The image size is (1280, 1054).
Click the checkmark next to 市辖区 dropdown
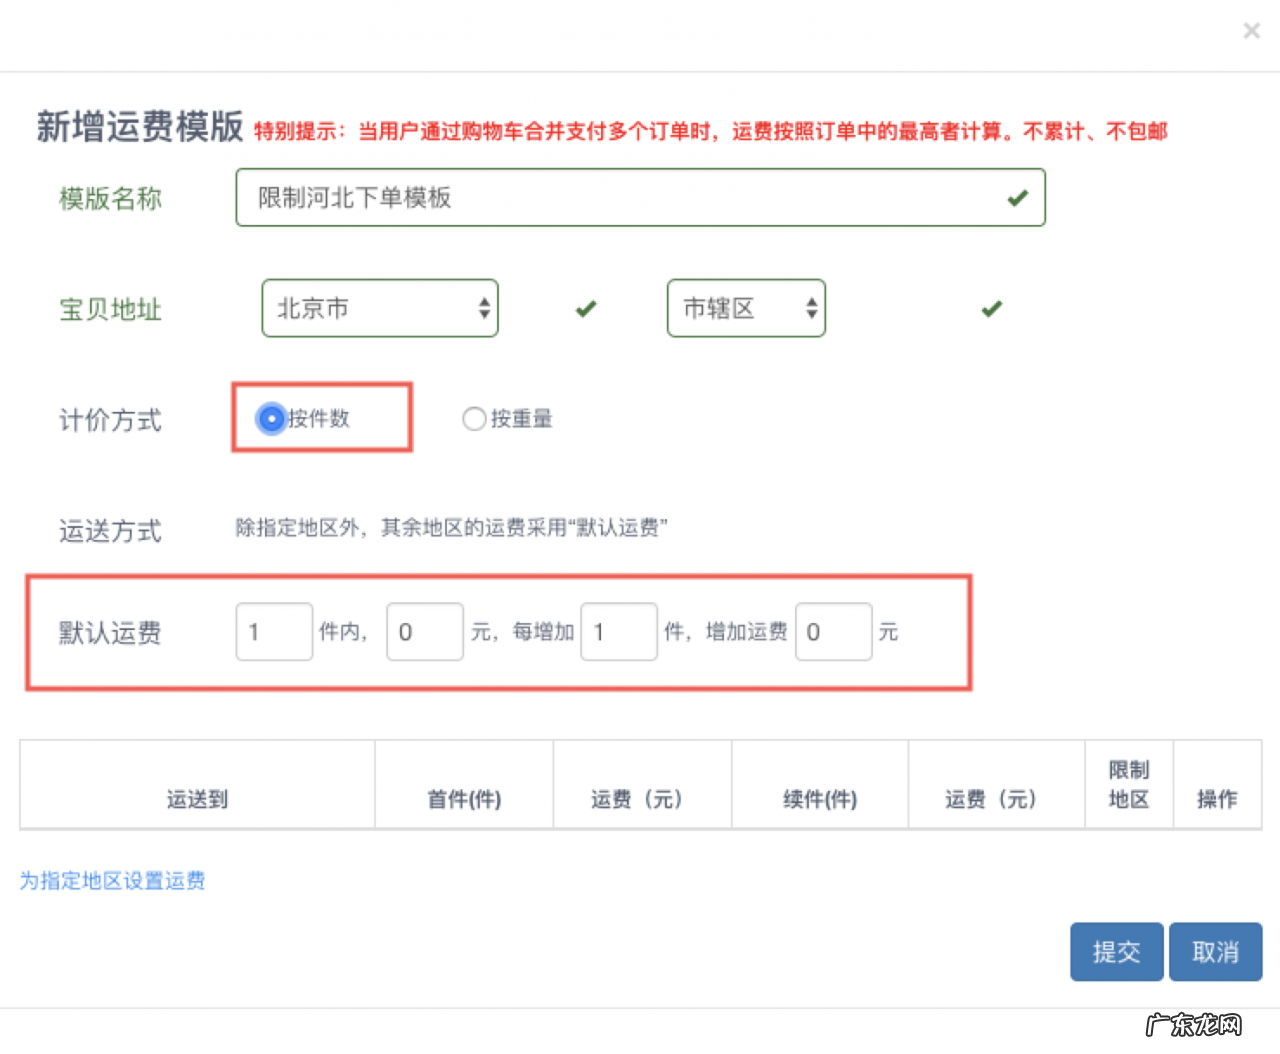coord(991,309)
